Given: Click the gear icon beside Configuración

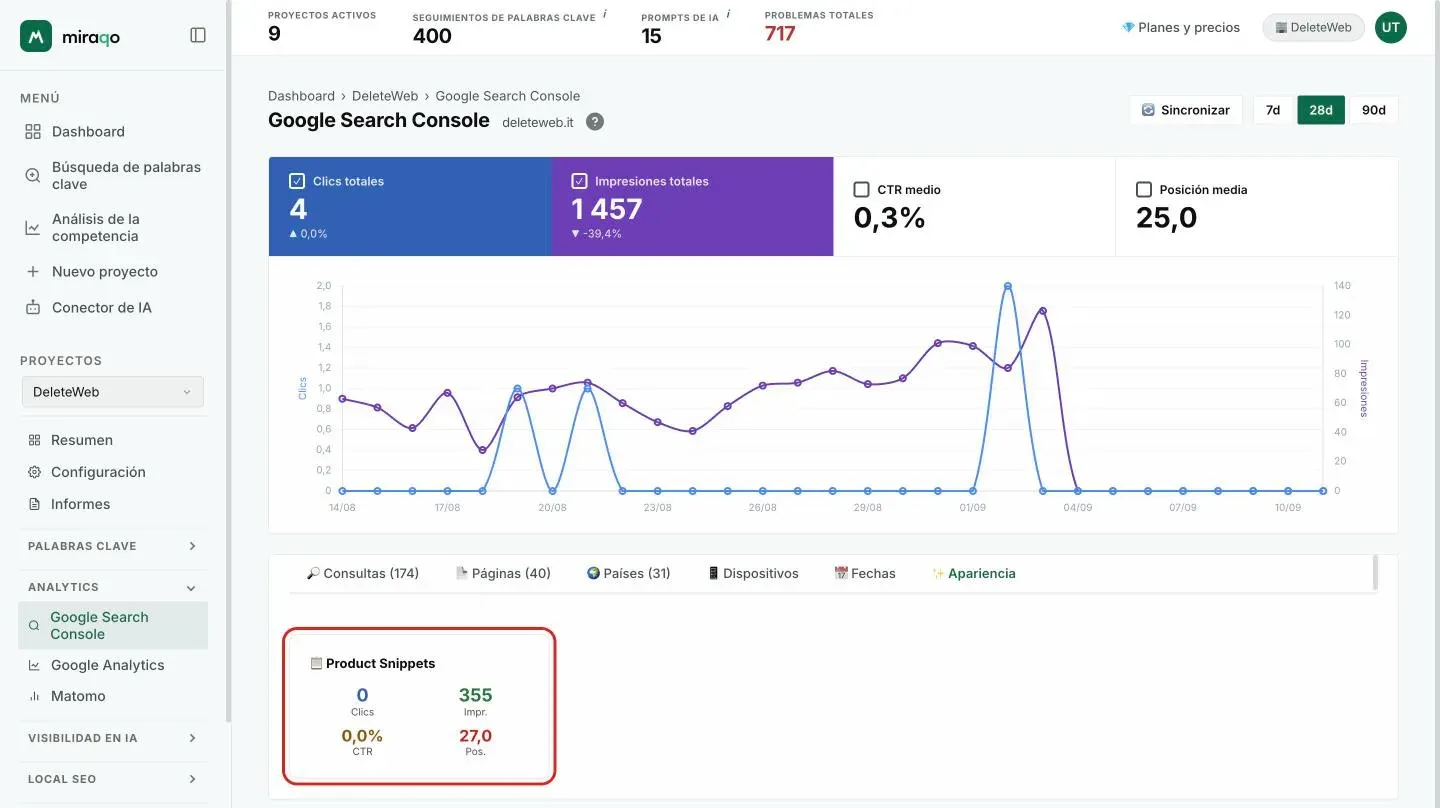Looking at the screenshot, I should pos(34,472).
